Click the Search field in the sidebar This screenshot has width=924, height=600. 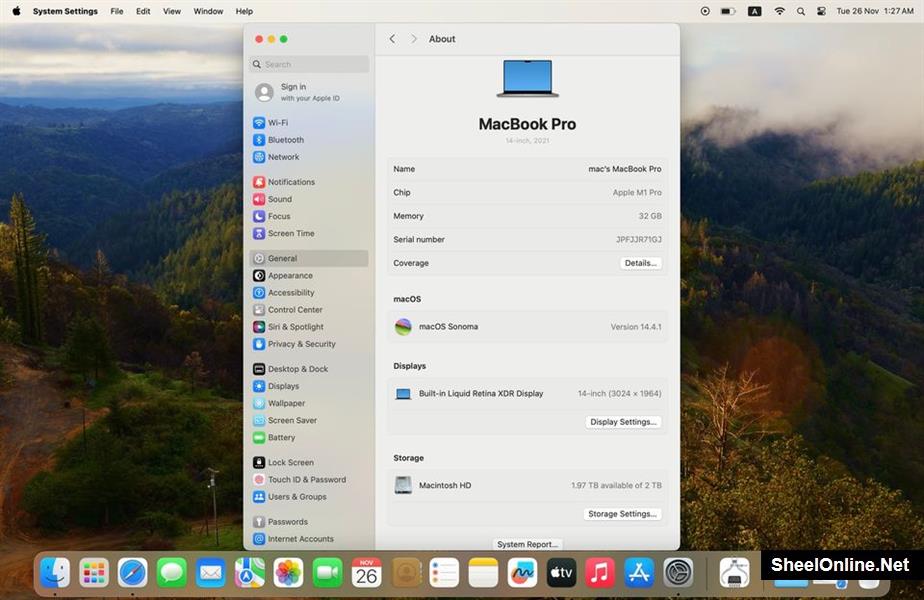309,64
